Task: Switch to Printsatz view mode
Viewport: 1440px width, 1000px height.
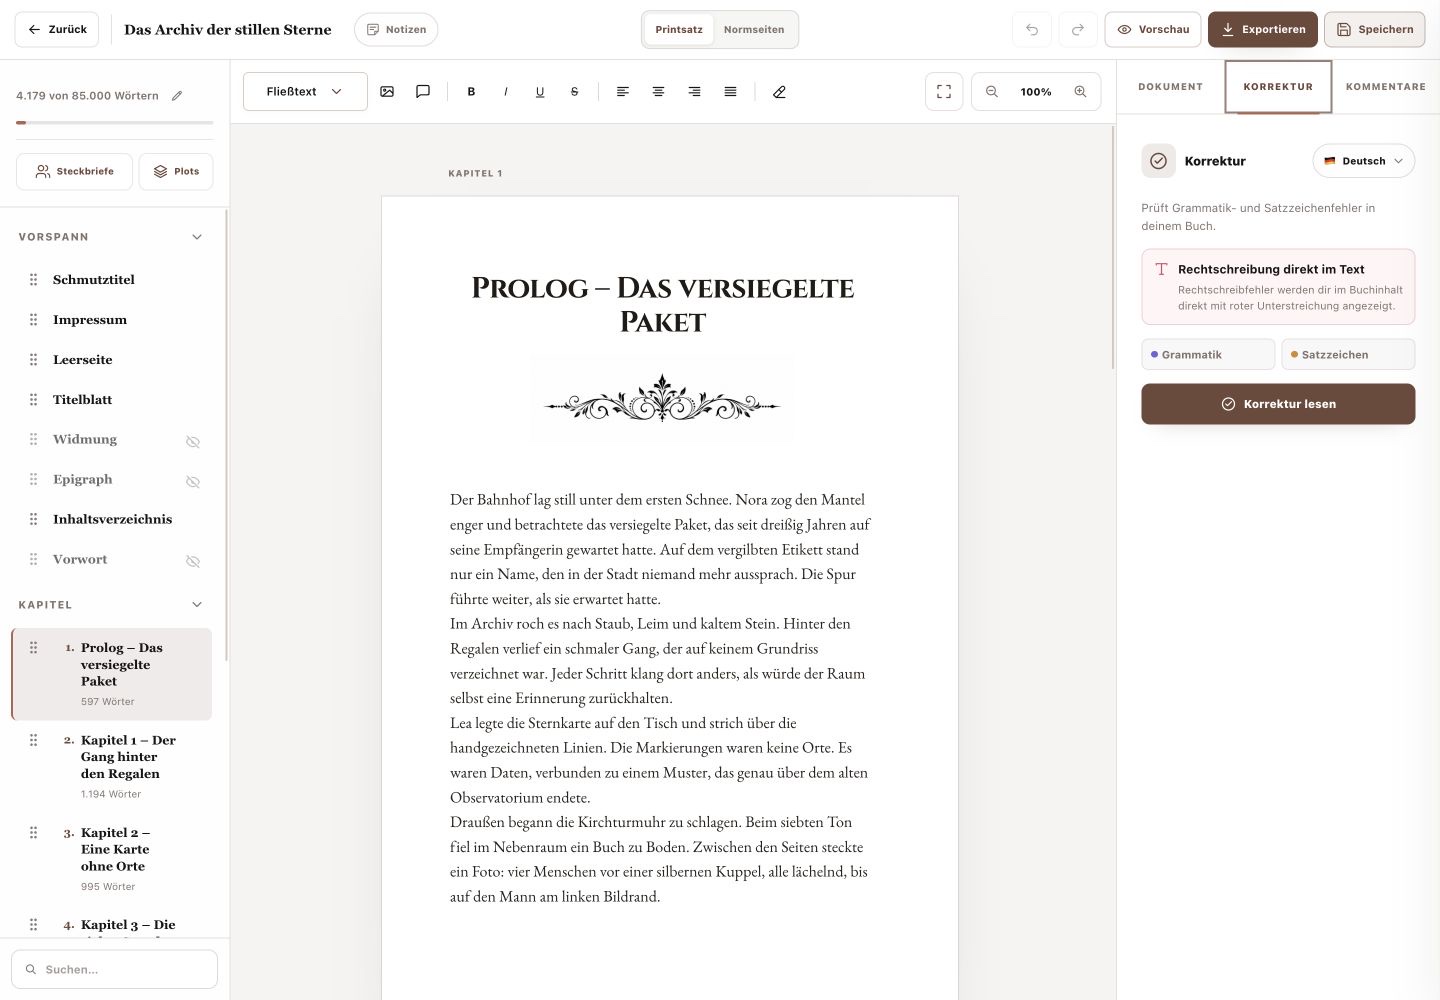Action: [x=679, y=29]
